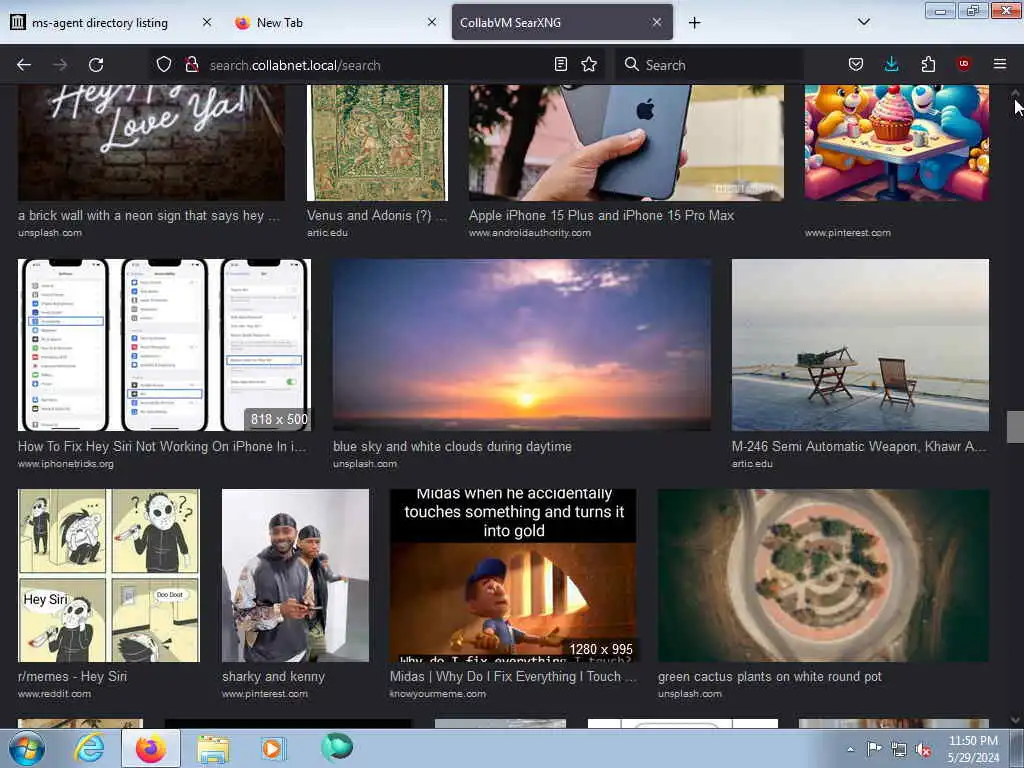Click www.iphonetricks.org source text
This screenshot has width=1024, height=768.
[x=65, y=464]
